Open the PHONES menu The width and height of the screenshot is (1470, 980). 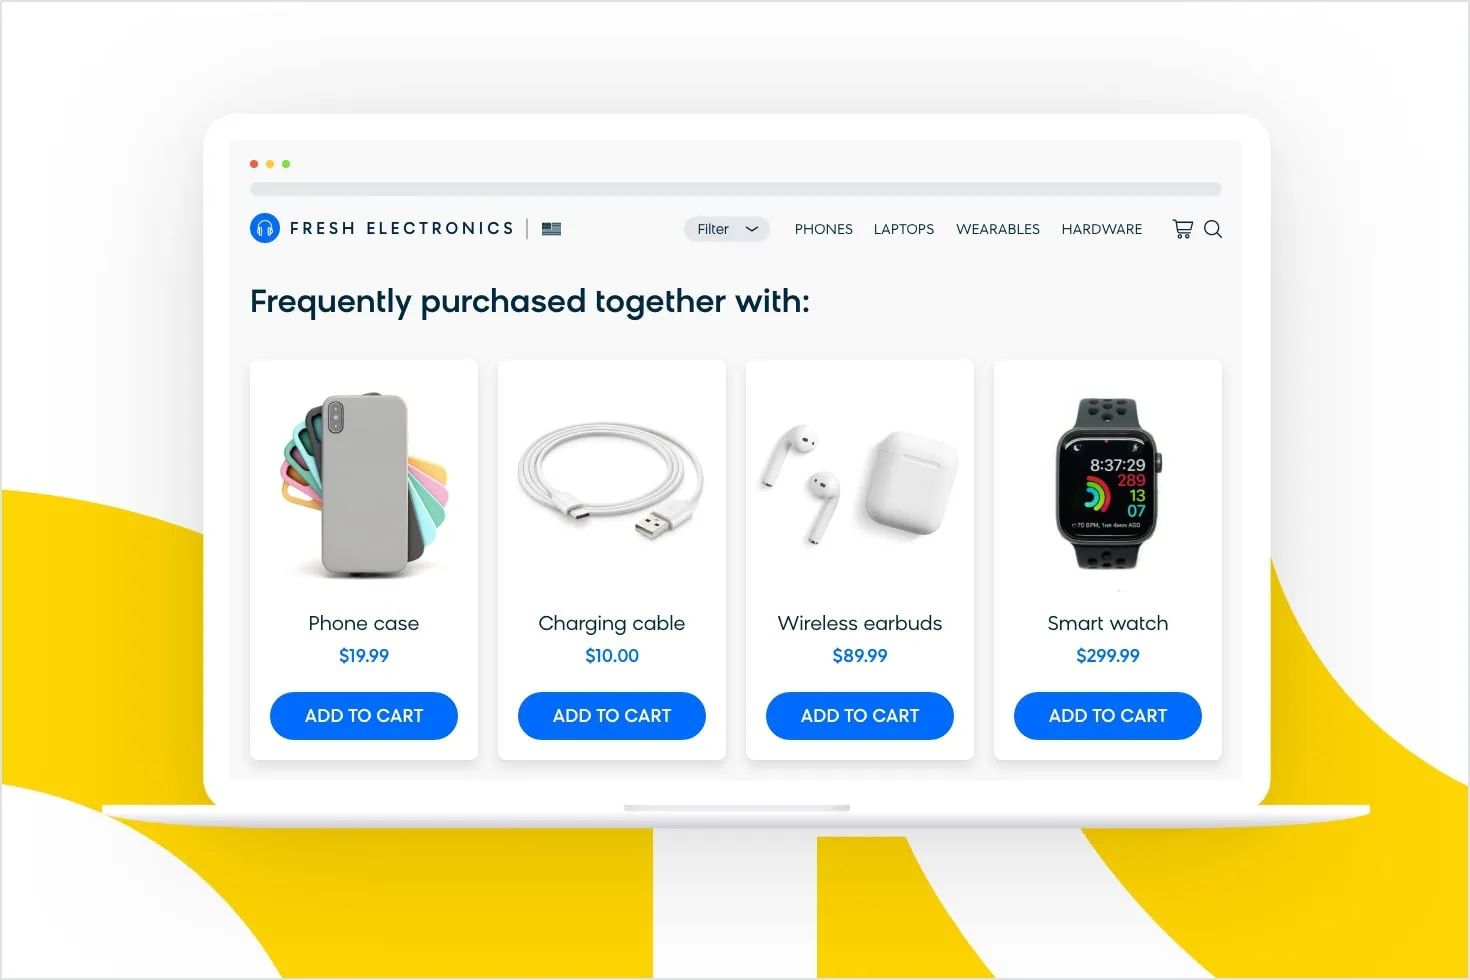tap(824, 229)
